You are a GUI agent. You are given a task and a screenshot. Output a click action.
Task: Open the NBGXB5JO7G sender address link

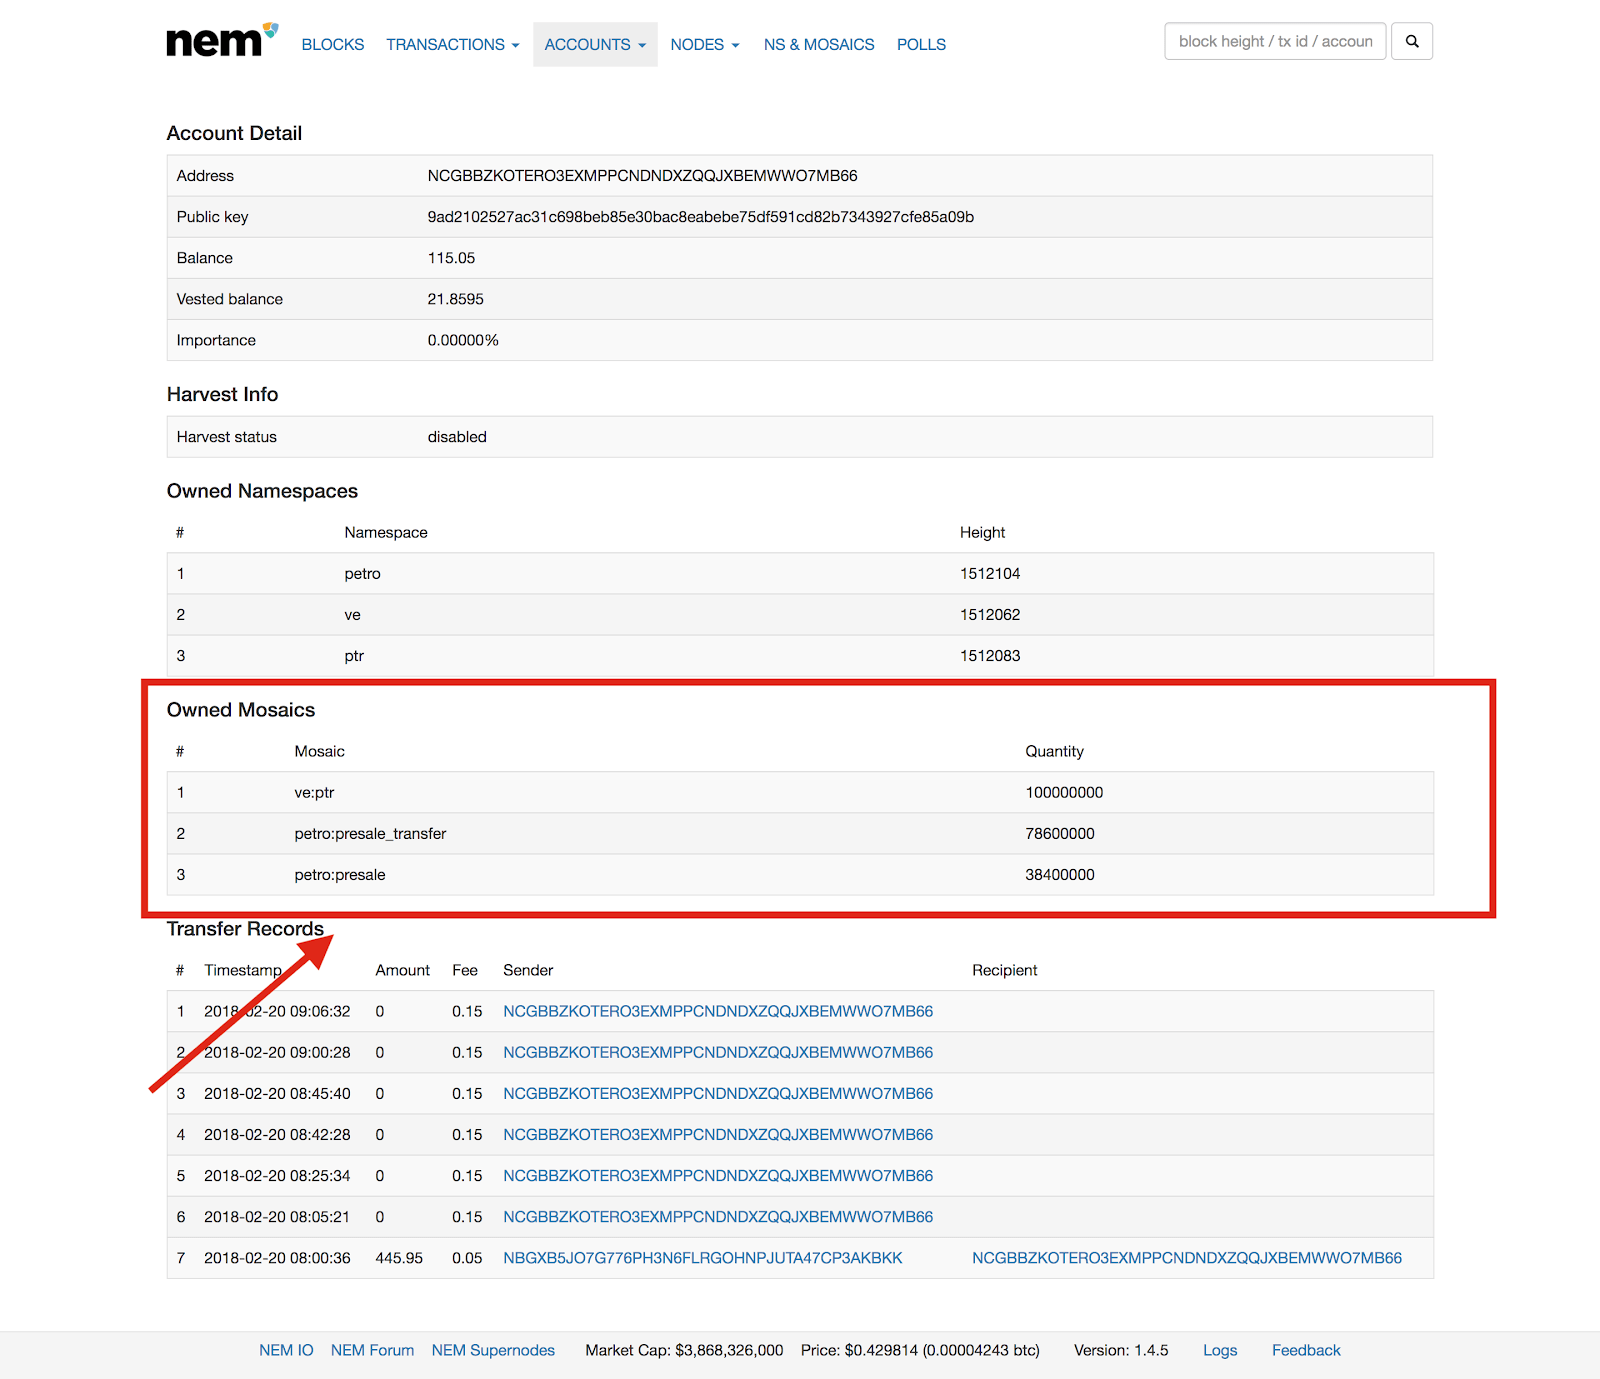tap(702, 1257)
